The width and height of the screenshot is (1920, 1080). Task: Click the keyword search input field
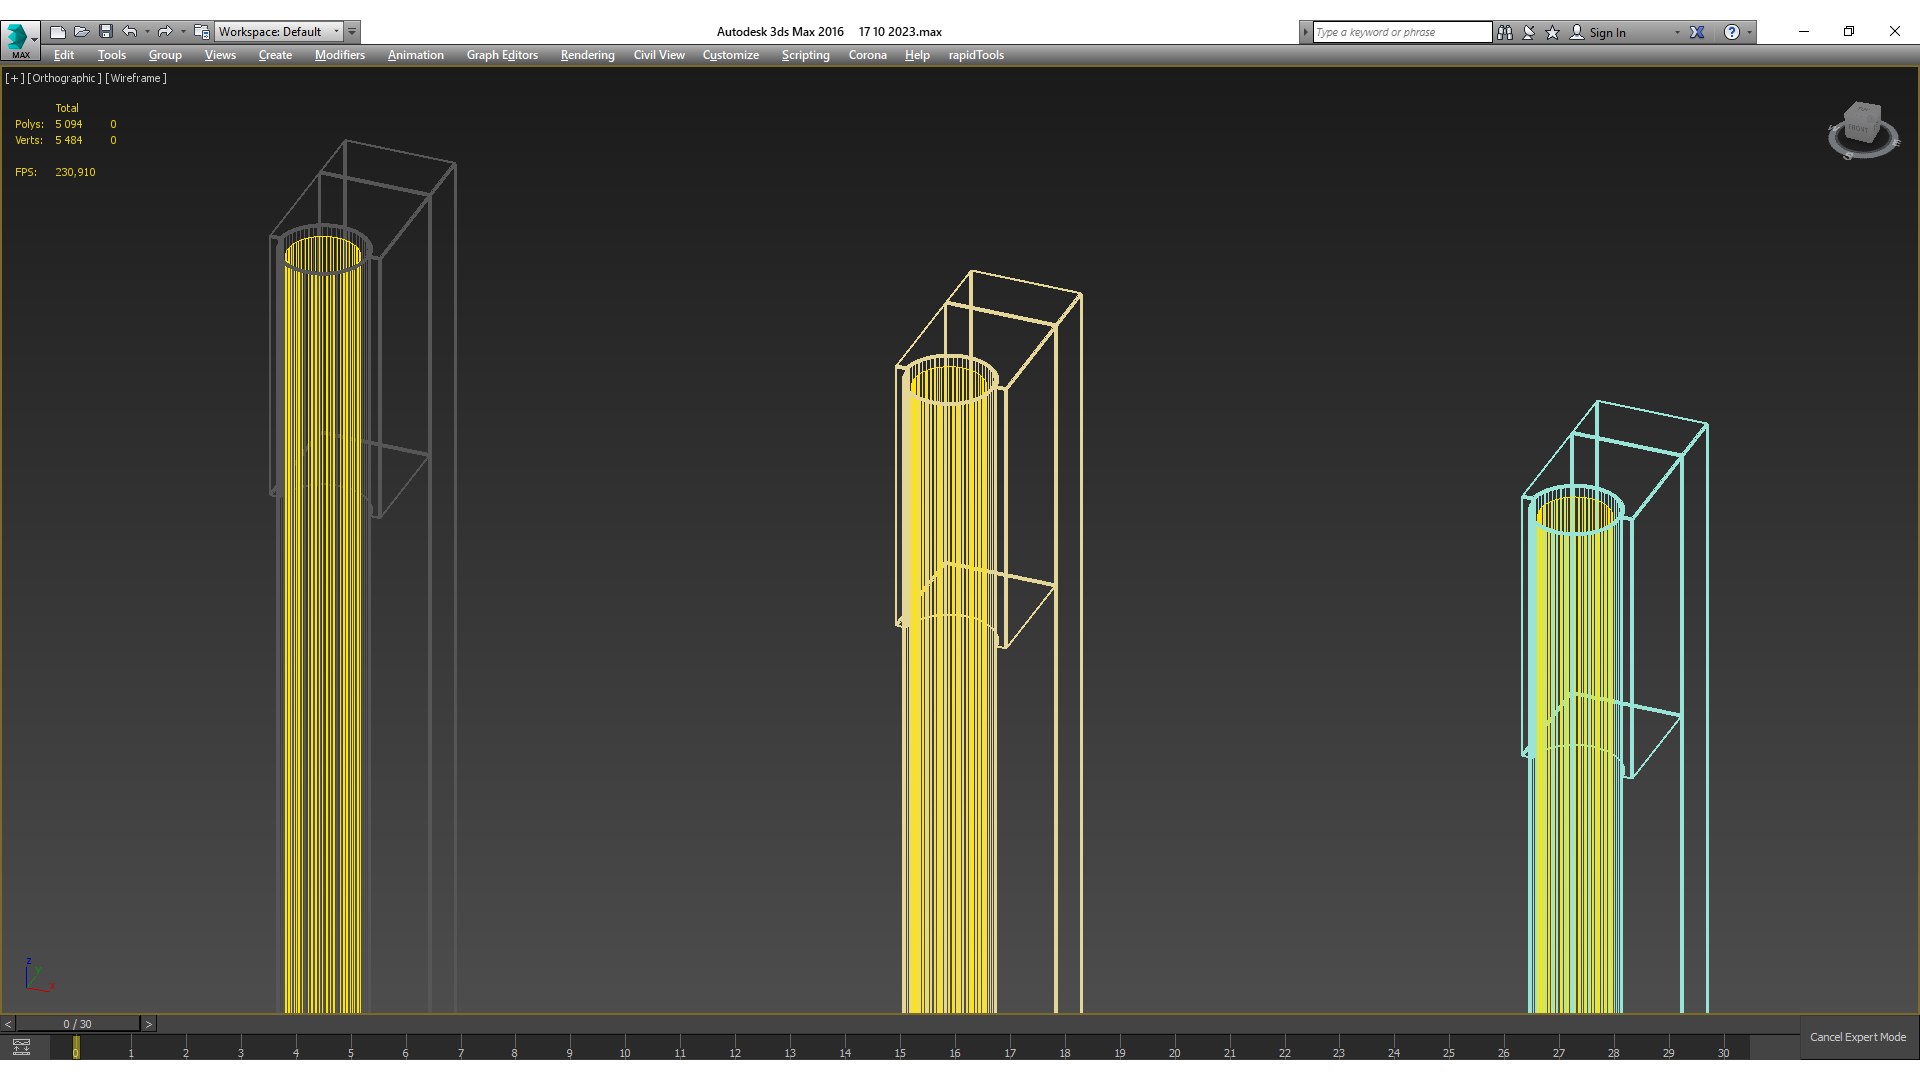(x=1400, y=32)
